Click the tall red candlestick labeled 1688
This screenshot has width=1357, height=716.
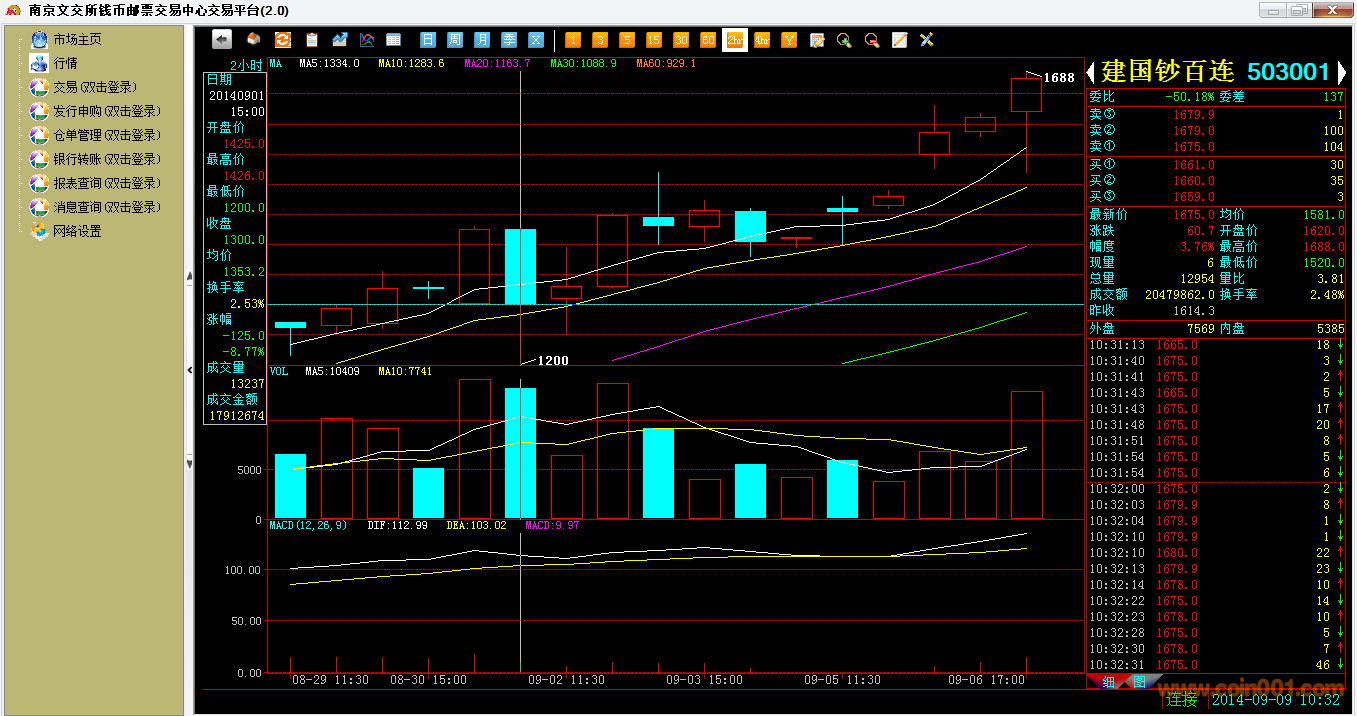point(1026,96)
